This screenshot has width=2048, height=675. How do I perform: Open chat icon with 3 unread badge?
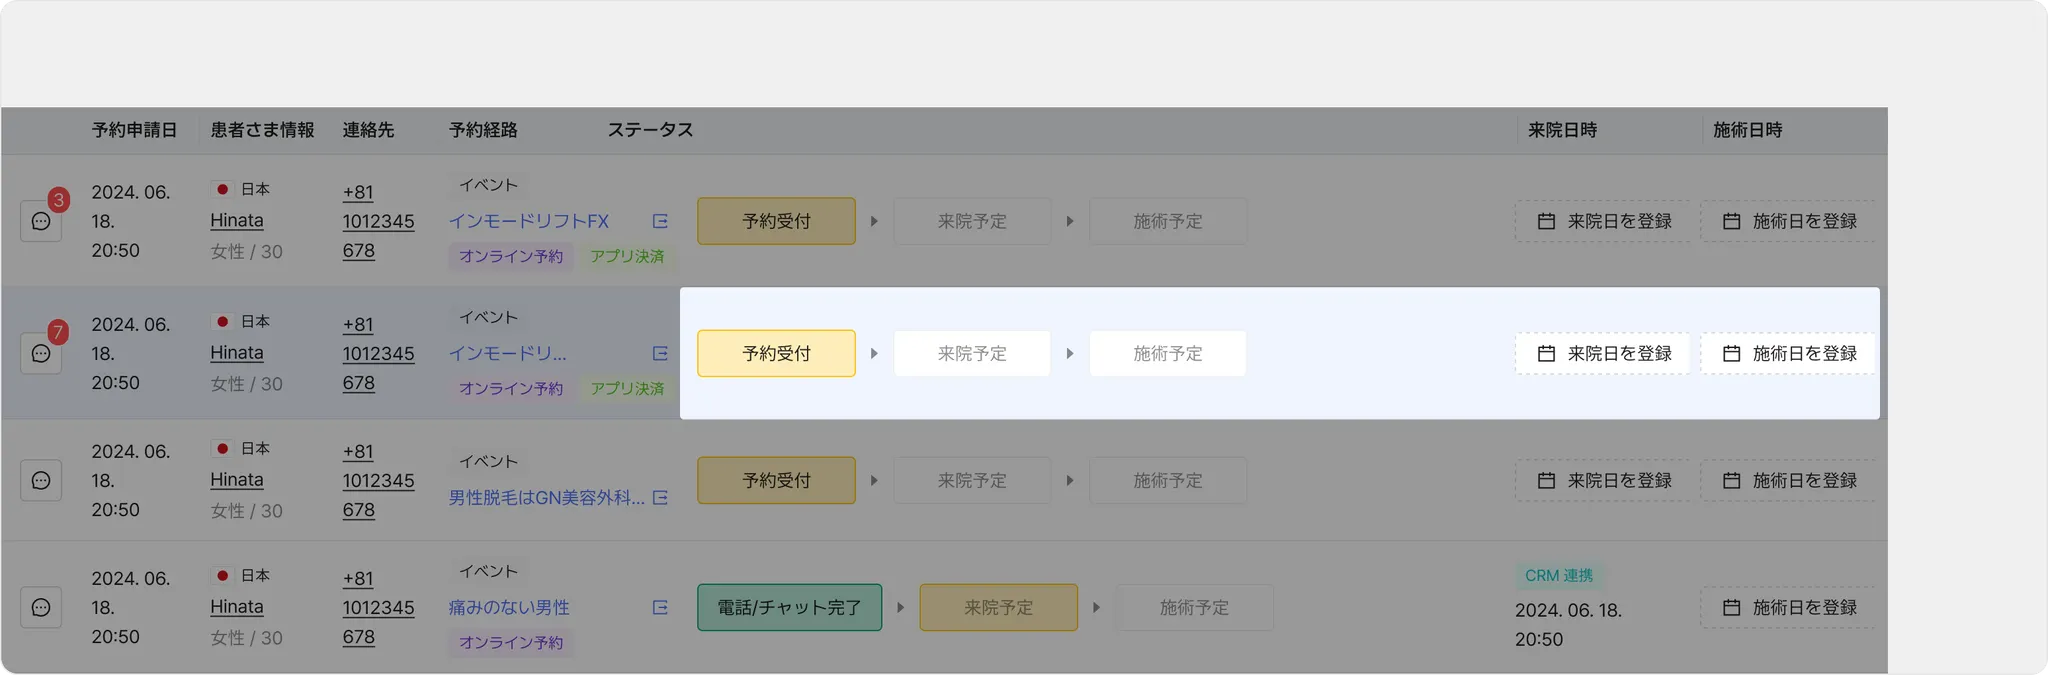click(41, 221)
